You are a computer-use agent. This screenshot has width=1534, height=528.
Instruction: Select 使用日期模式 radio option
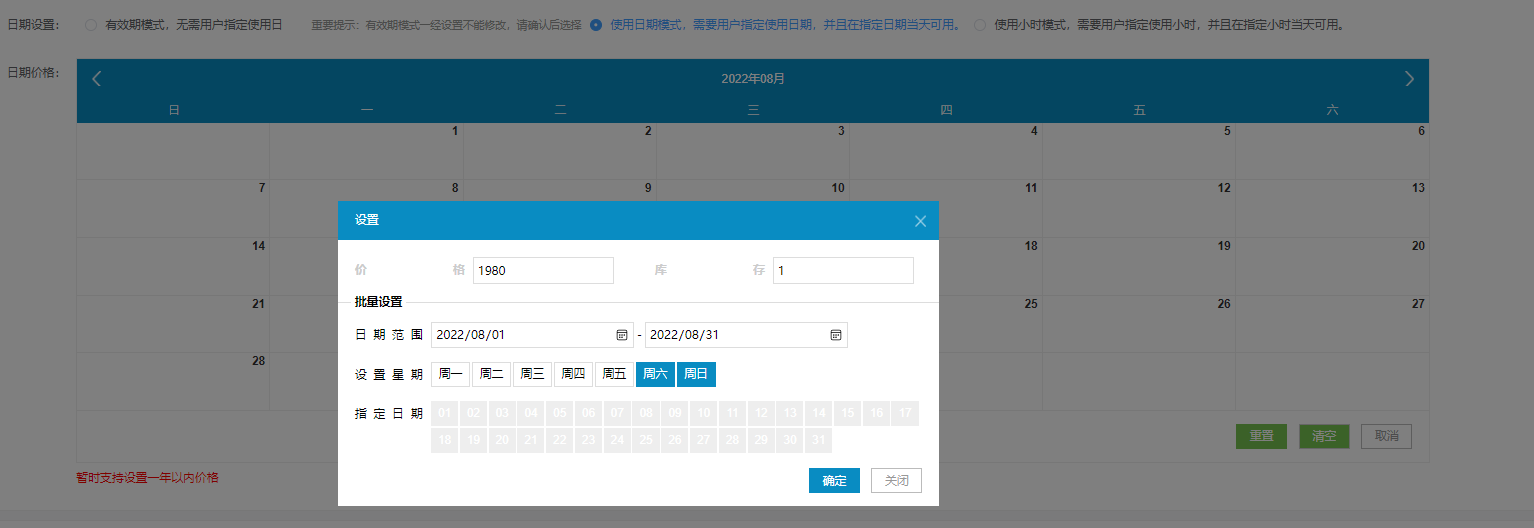point(596,25)
